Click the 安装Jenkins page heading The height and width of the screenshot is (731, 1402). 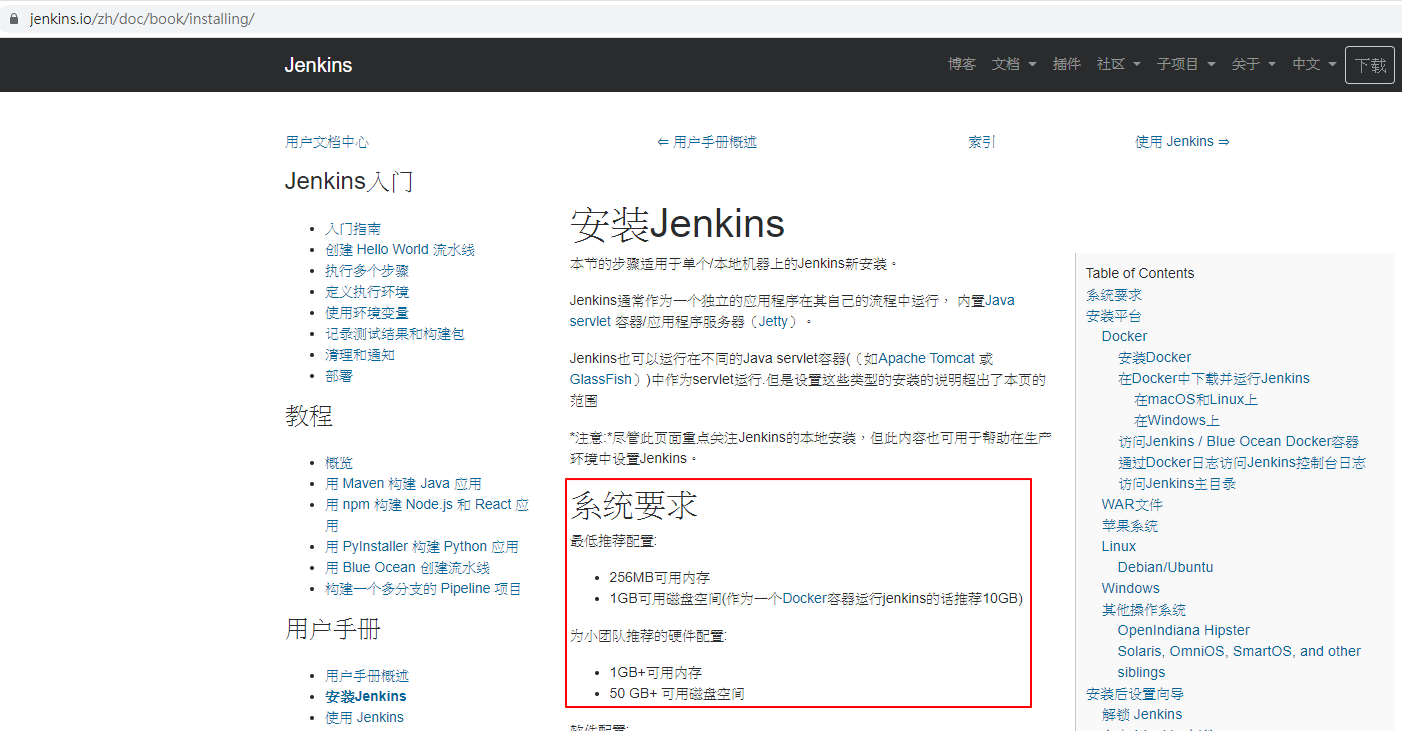pos(677,225)
